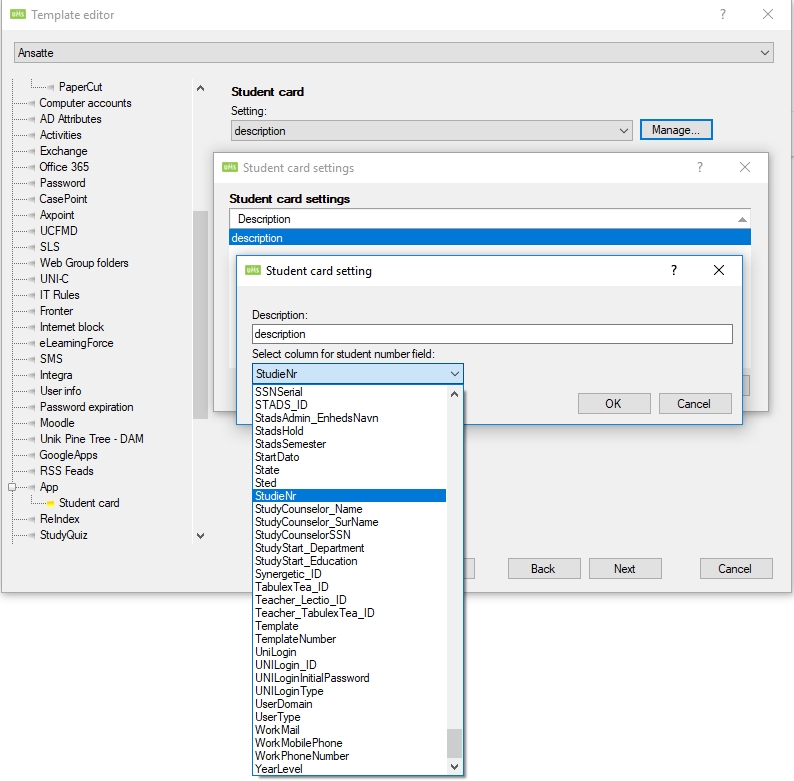Image resolution: width=794 pixels, height=781 pixels.
Task: Click the Student card setting help question mark
Action: 674,271
